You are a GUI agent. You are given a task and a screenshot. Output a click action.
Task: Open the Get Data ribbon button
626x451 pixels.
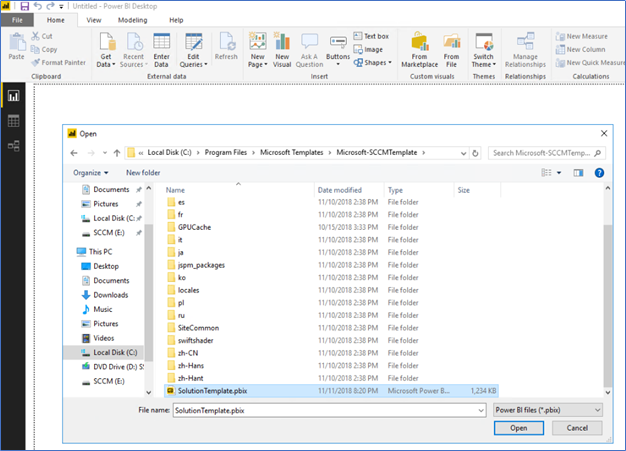point(106,50)
